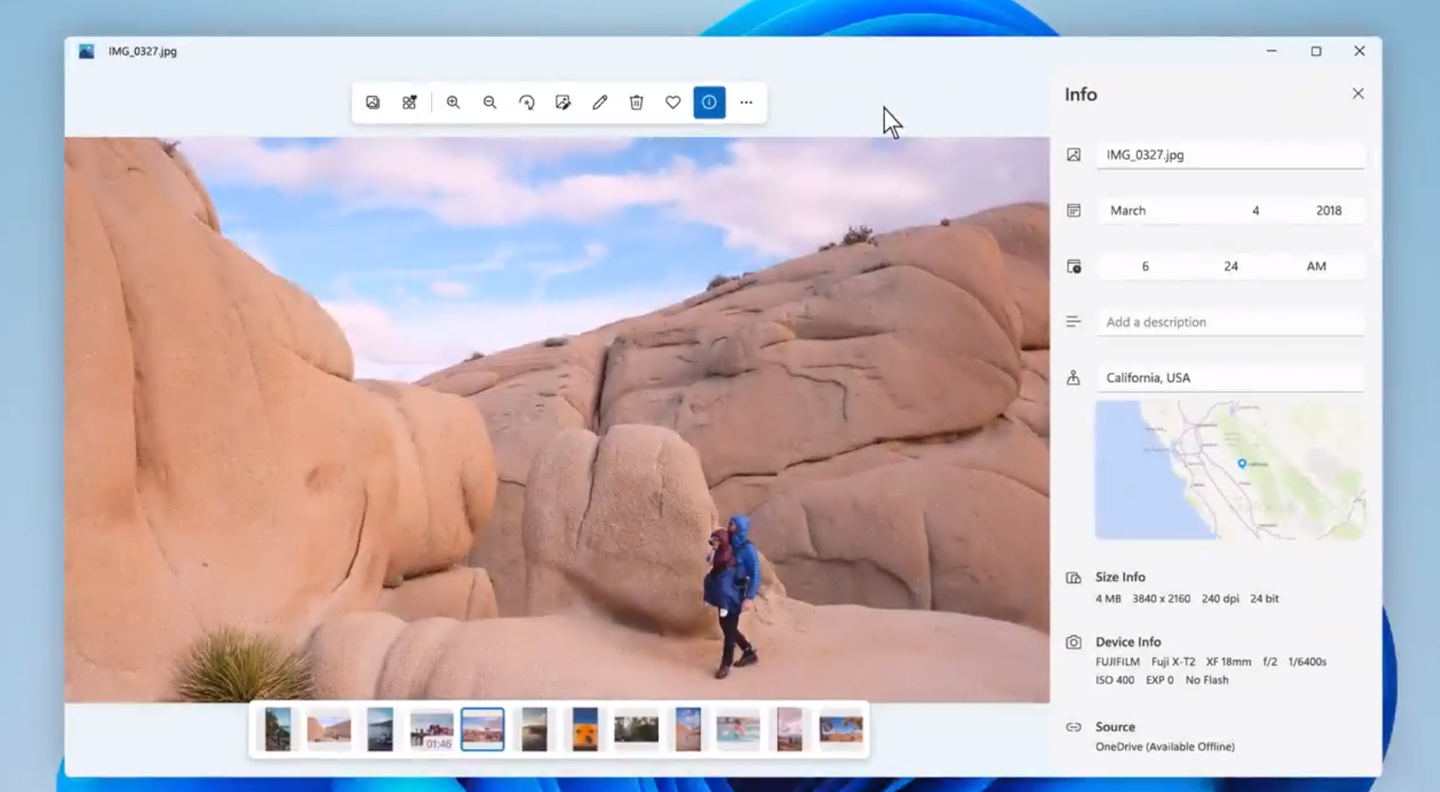Click the Source link icon
This screenshot has height=792, width=1440.
click(x=1074, y=727)
